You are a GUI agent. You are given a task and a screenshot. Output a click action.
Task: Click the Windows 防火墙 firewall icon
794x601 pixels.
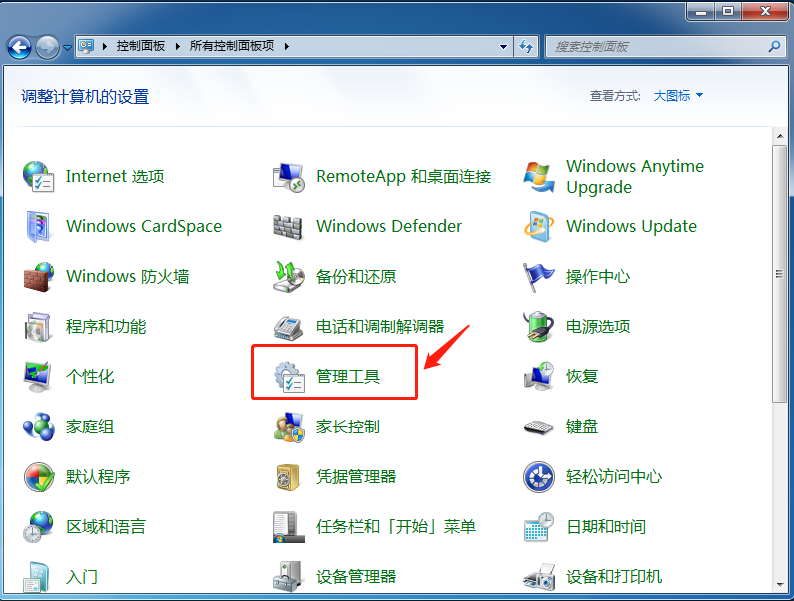click(38, 277)
